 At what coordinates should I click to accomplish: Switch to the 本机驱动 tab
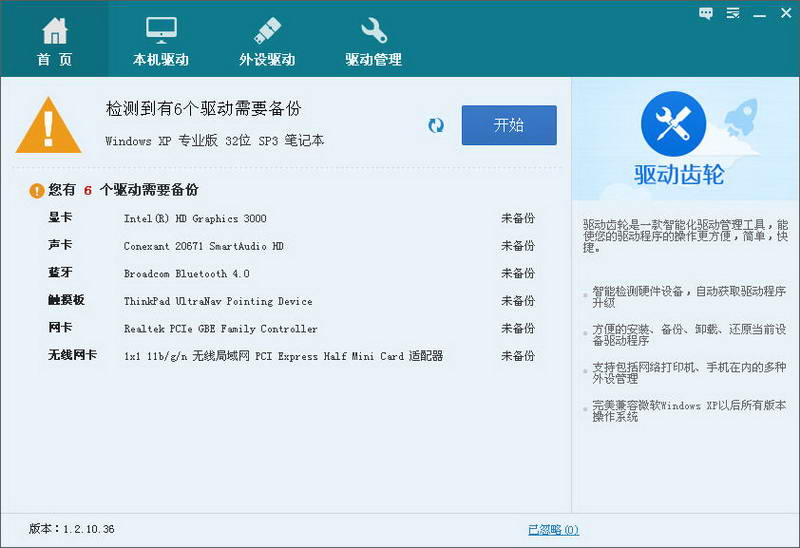161,39
